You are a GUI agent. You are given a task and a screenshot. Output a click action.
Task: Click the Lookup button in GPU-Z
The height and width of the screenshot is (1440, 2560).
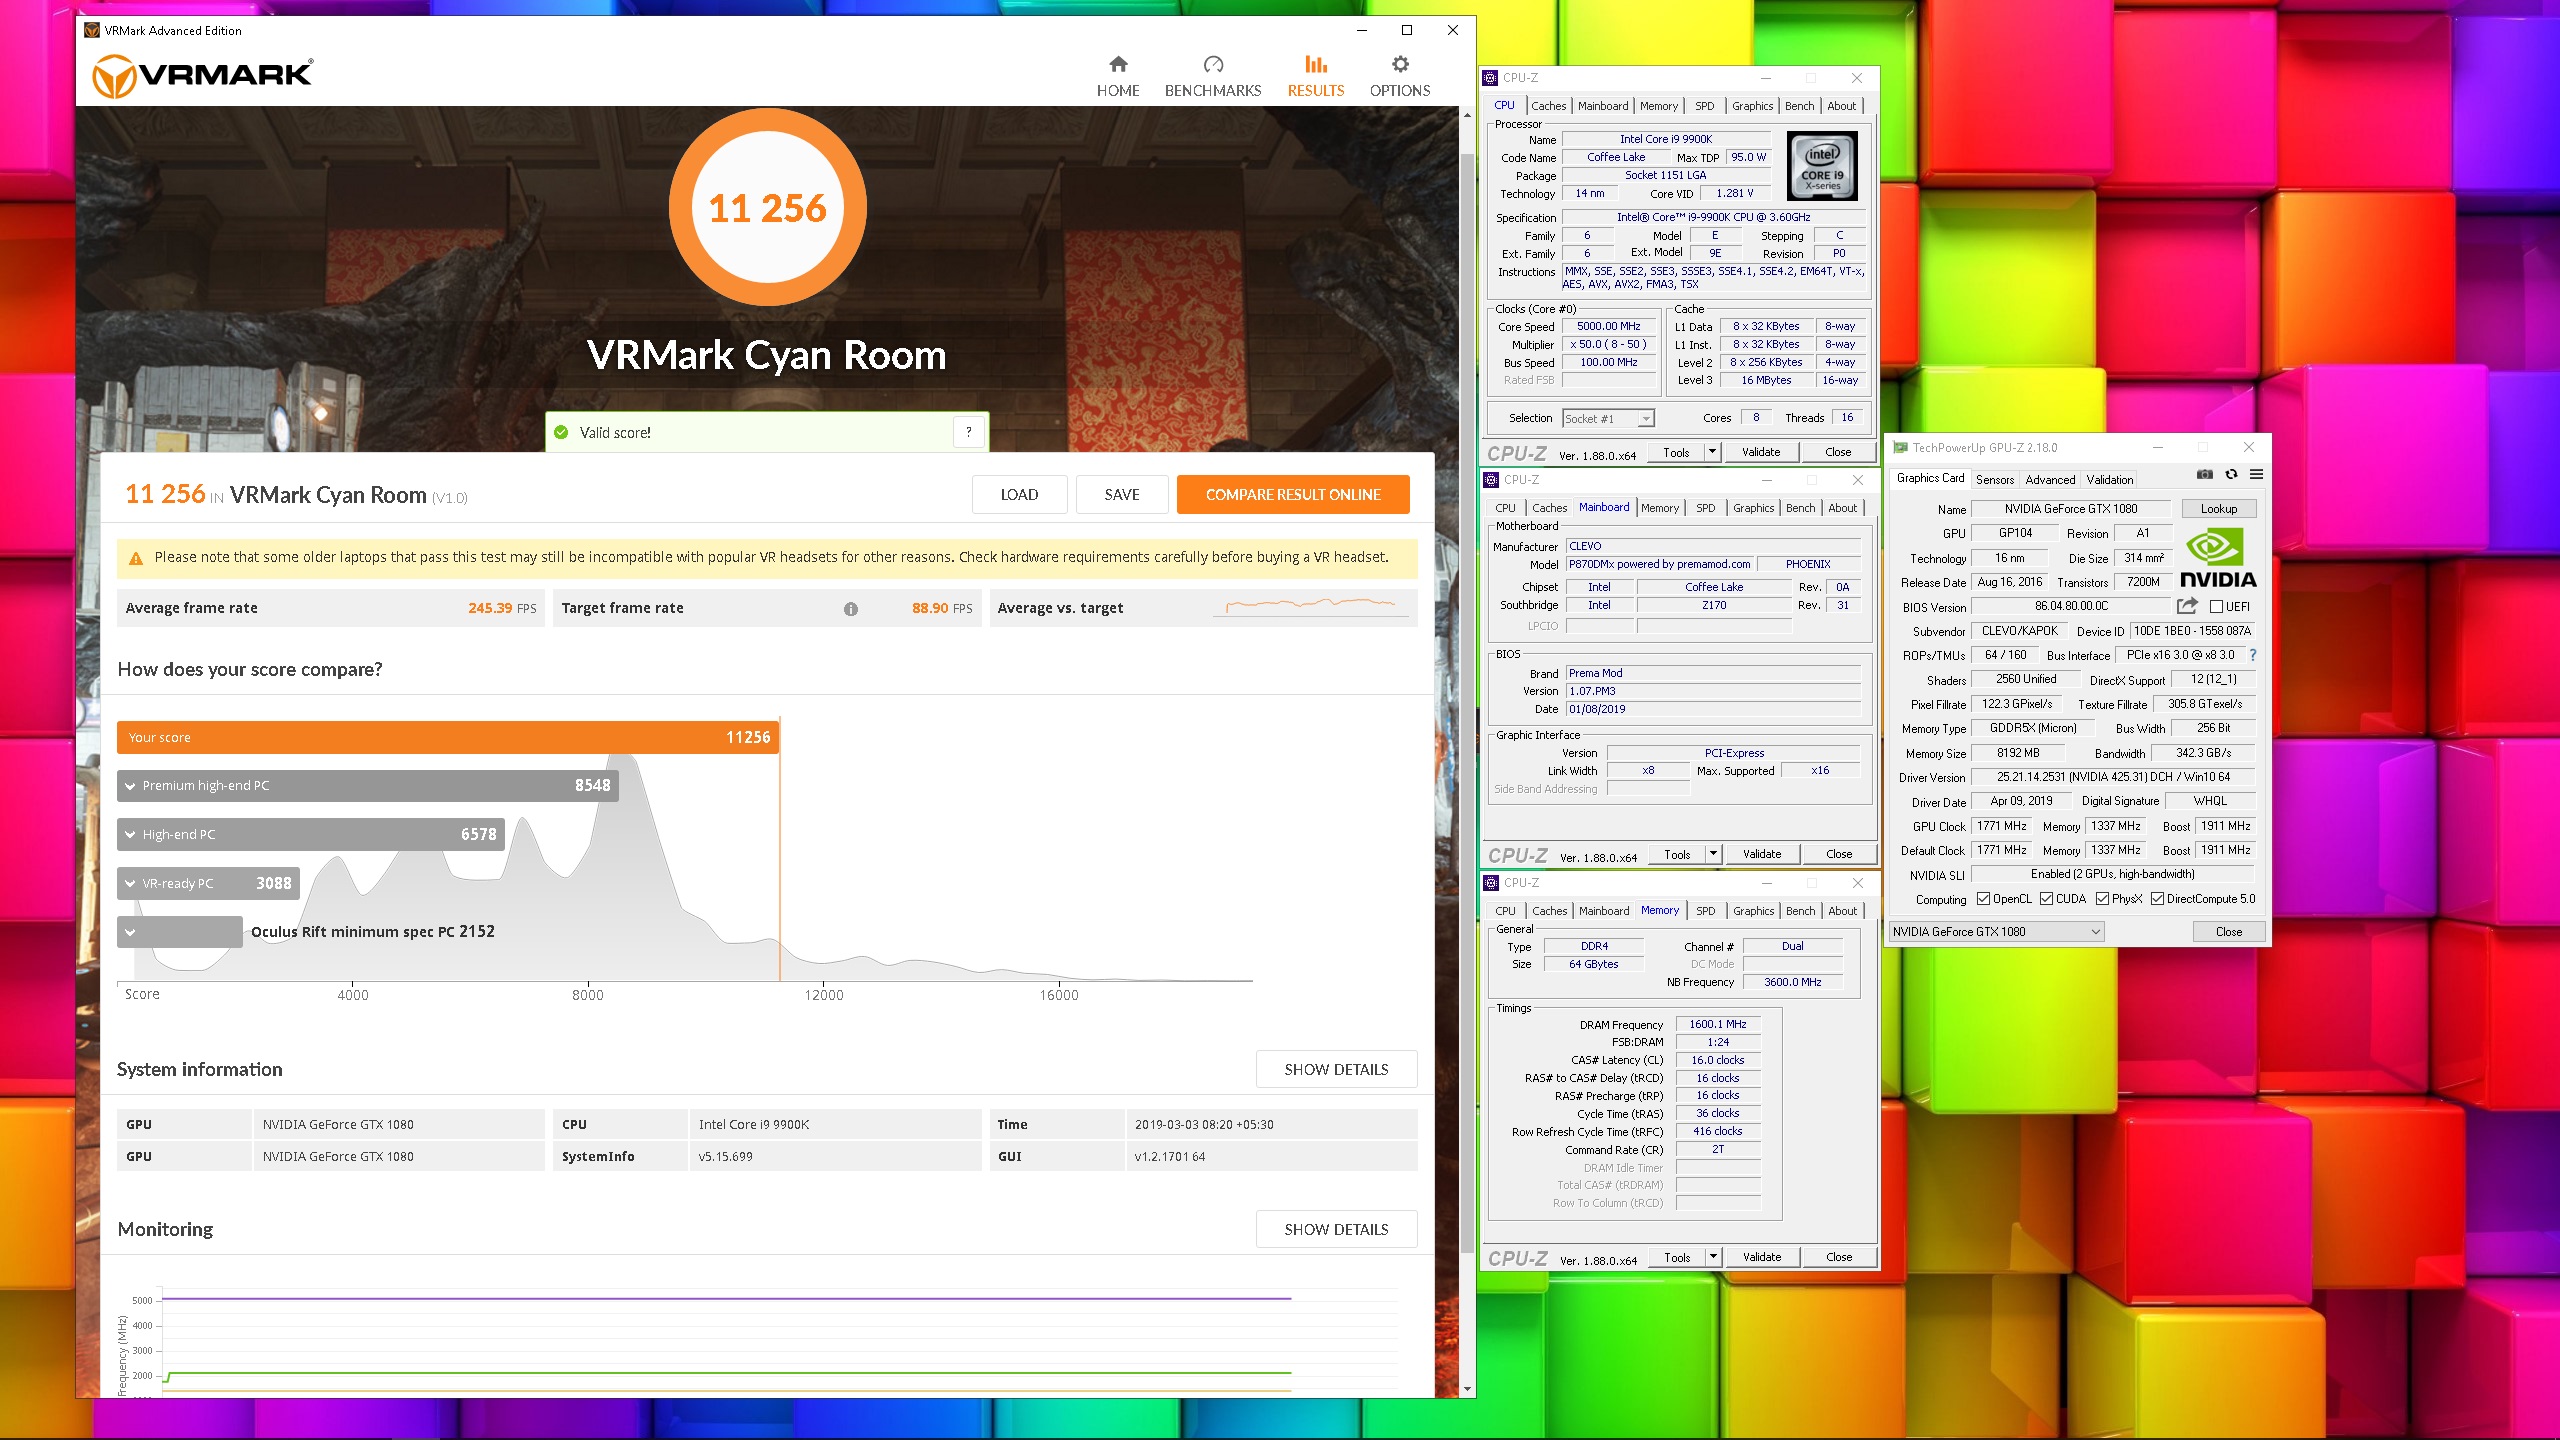pyautogui.click(x=2218, y=509)
